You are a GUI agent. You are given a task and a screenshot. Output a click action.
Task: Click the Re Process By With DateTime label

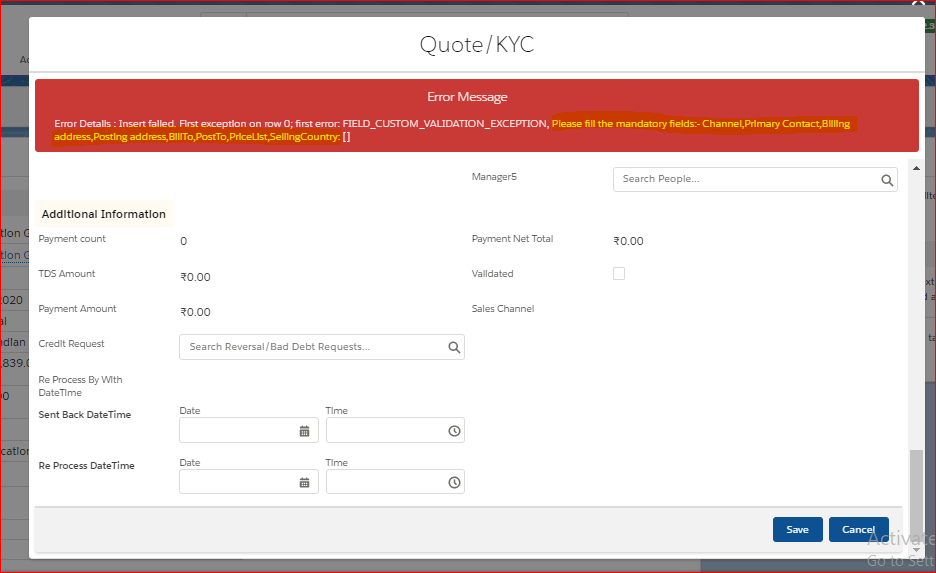point(80,386)
